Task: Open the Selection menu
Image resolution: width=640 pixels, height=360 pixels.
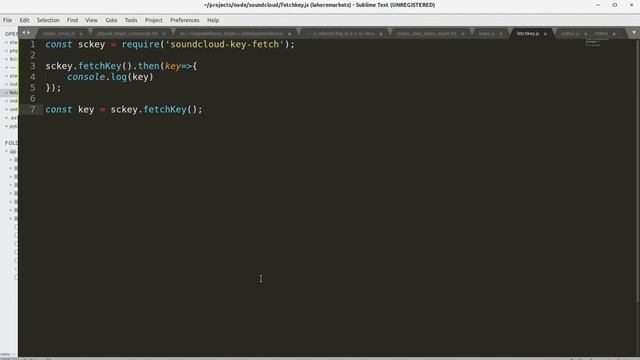Action: click(x=48, y=20)
